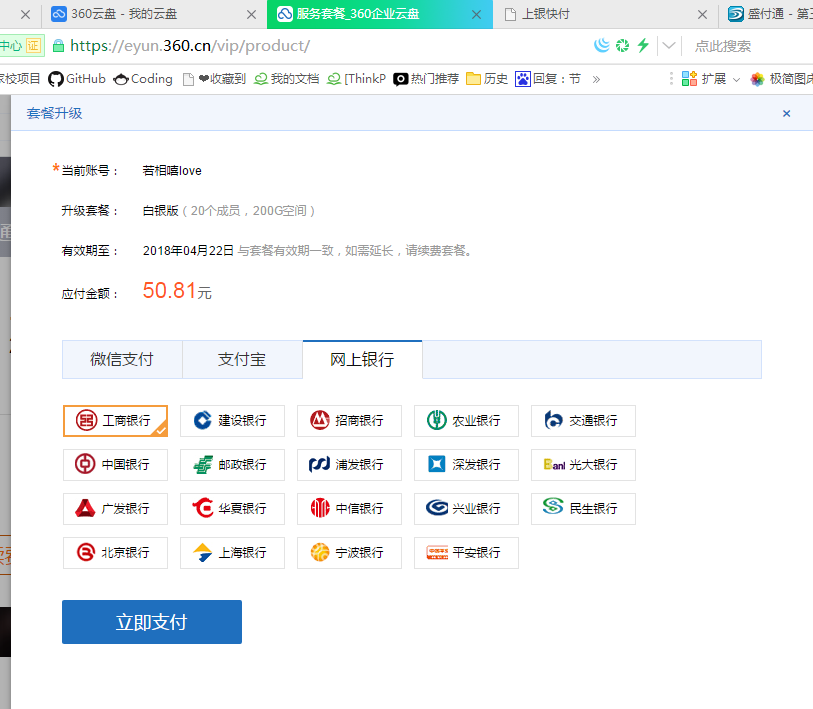Click the blue moon night-mode icon
The height and width of the screenshot is (709, 813).
click(x=601, y=46)
